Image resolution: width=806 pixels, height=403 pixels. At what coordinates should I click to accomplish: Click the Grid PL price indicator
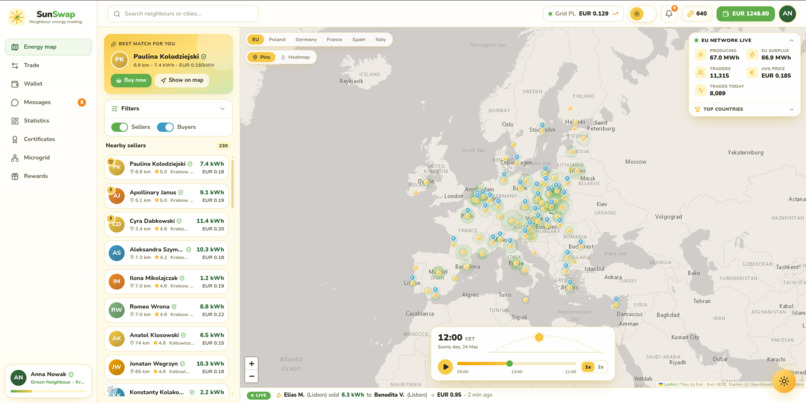click(x=583, y=14)
